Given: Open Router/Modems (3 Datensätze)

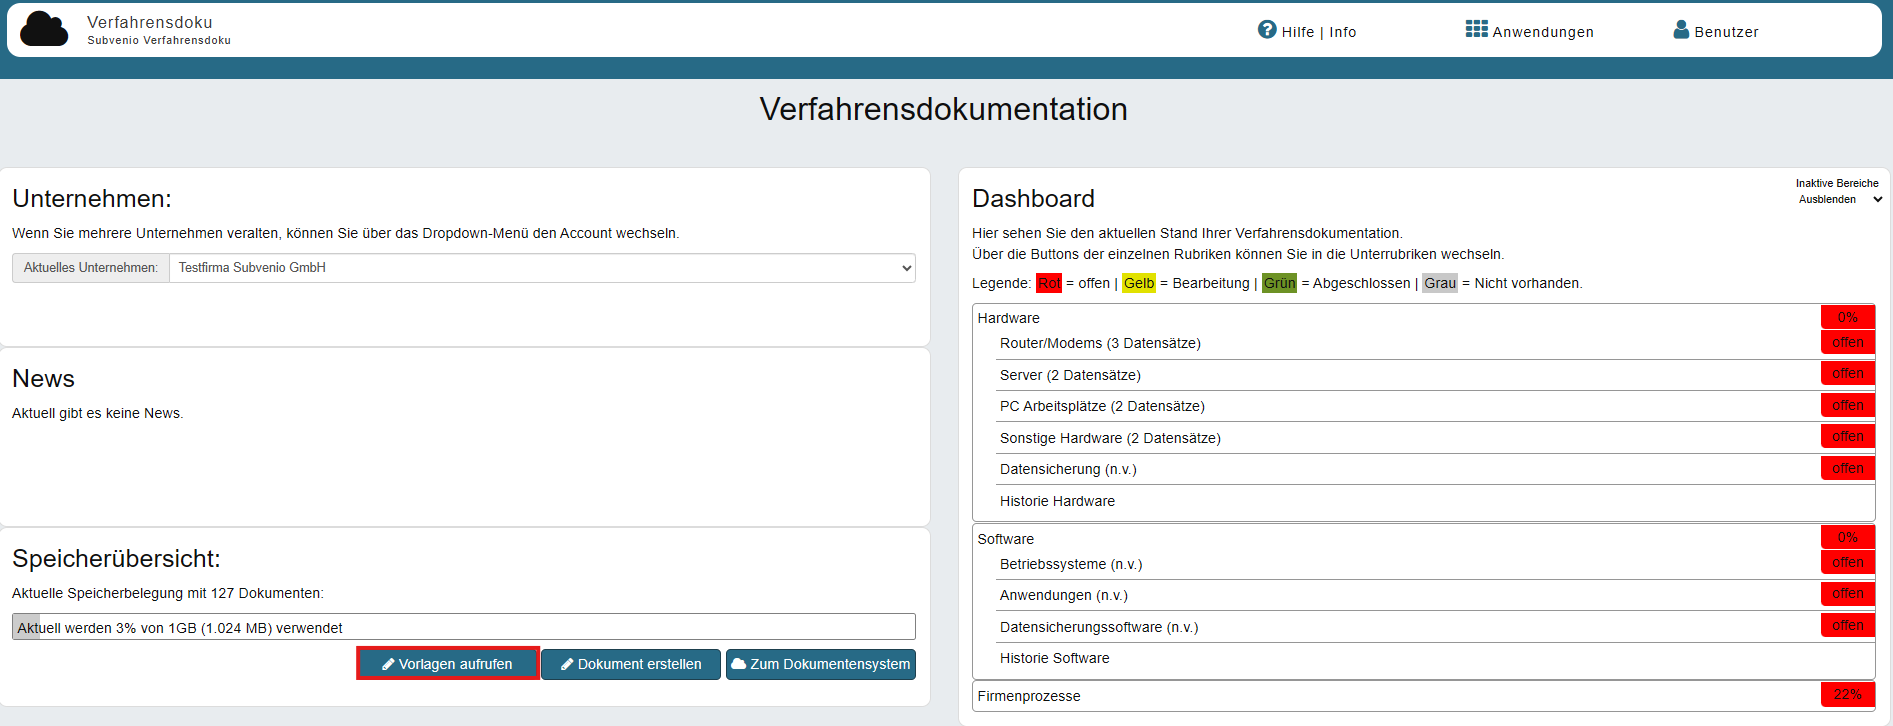Looking at the screenshot, I should (x=1100, y=343).
